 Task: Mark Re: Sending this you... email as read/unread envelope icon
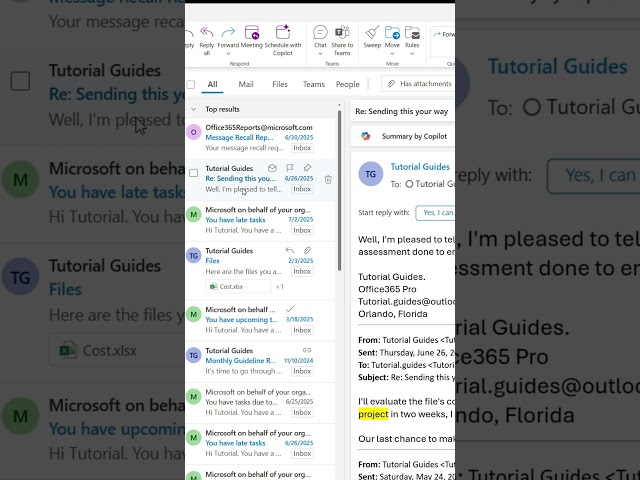pos(272,168)
